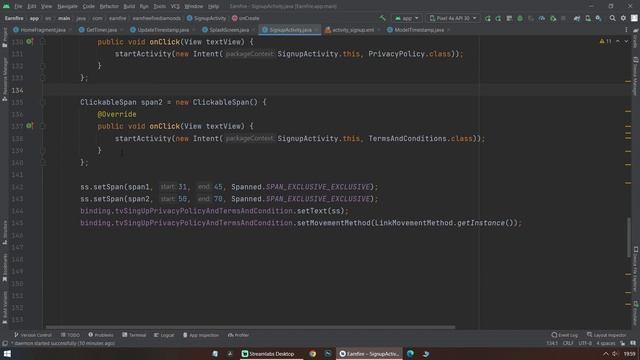Click the override gutter icon on line 137
Screen dimensions: 640x360
point(29,126)
